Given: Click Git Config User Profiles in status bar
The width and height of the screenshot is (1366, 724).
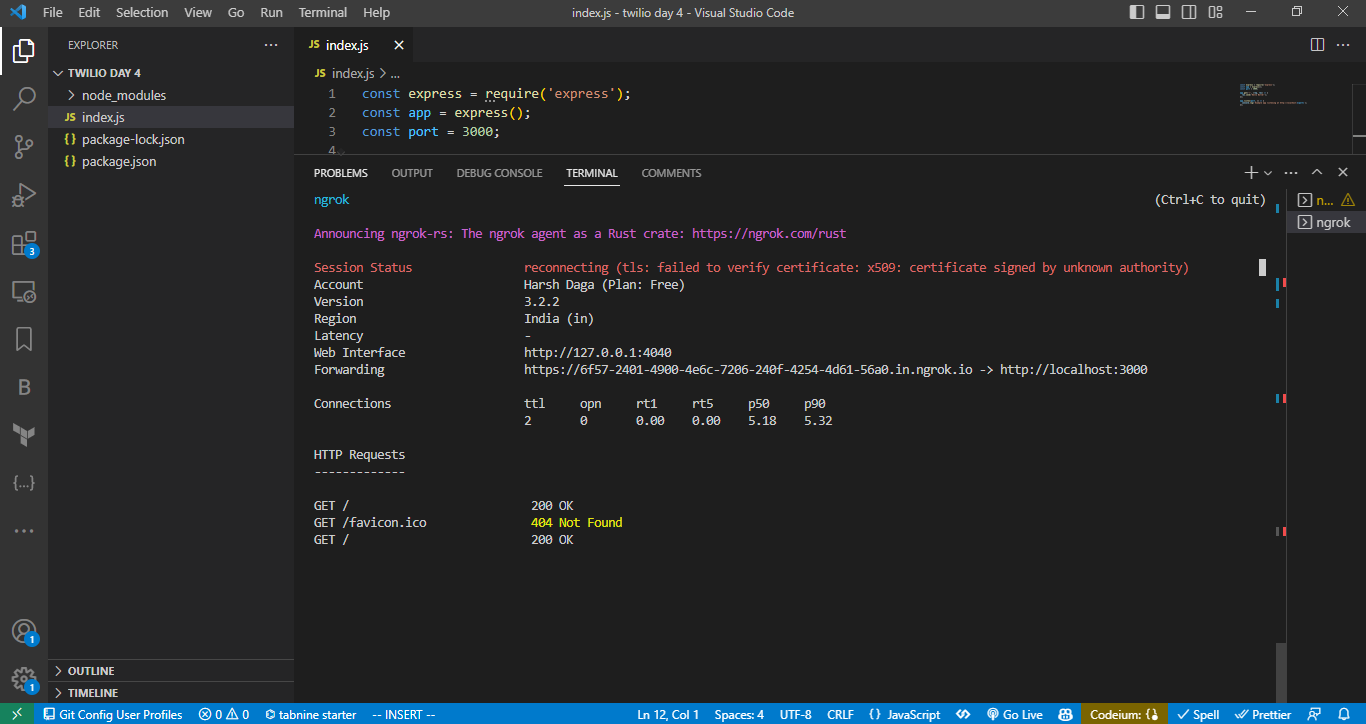Looking at the screenshot, I should coord(112,714).
